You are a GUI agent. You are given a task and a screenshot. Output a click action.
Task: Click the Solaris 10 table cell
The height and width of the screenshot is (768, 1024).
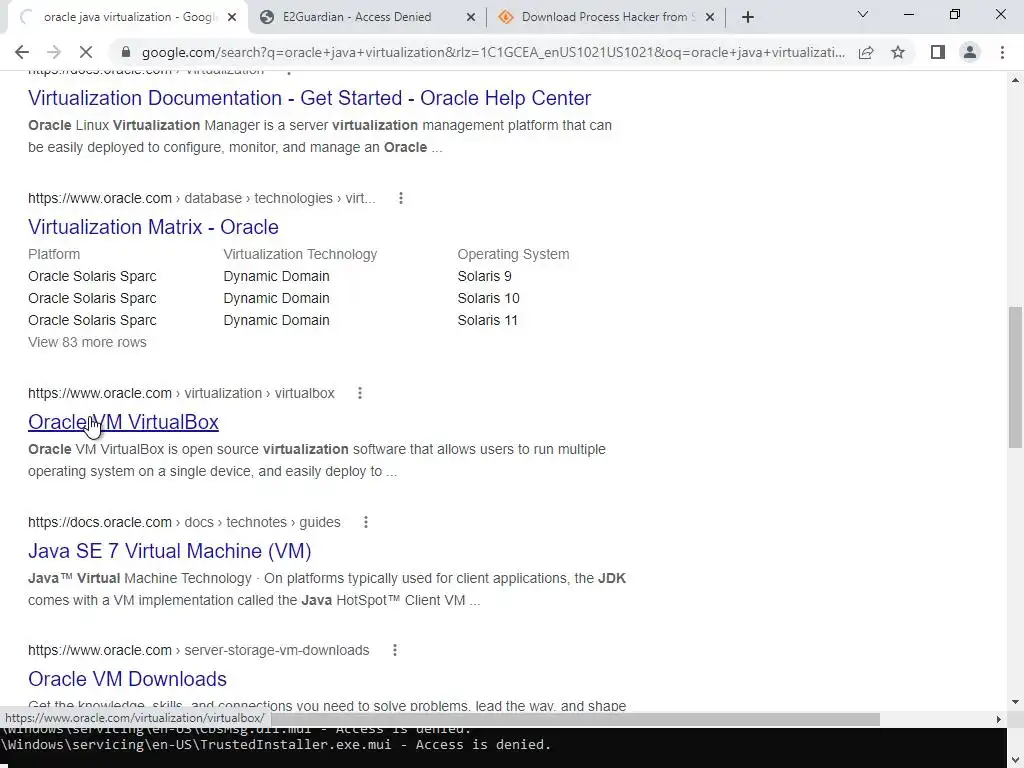point(488,298)
